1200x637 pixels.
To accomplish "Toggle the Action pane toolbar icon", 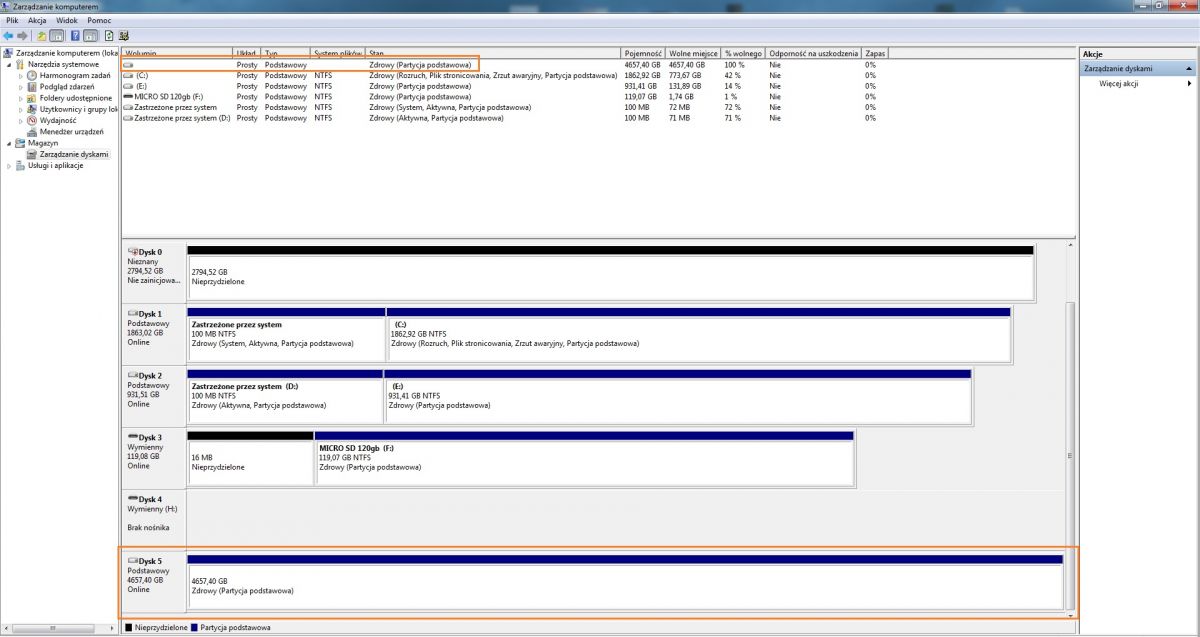I will (x=90, y=35).
